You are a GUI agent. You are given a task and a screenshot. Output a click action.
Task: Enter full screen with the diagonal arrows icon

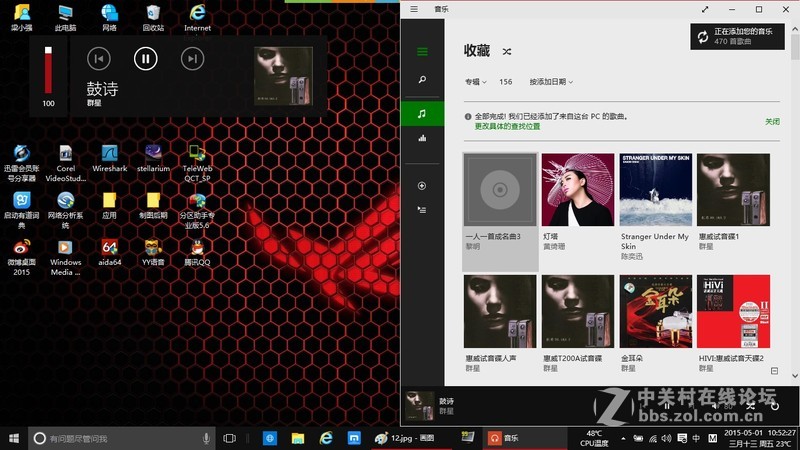(x=705, y=9)
